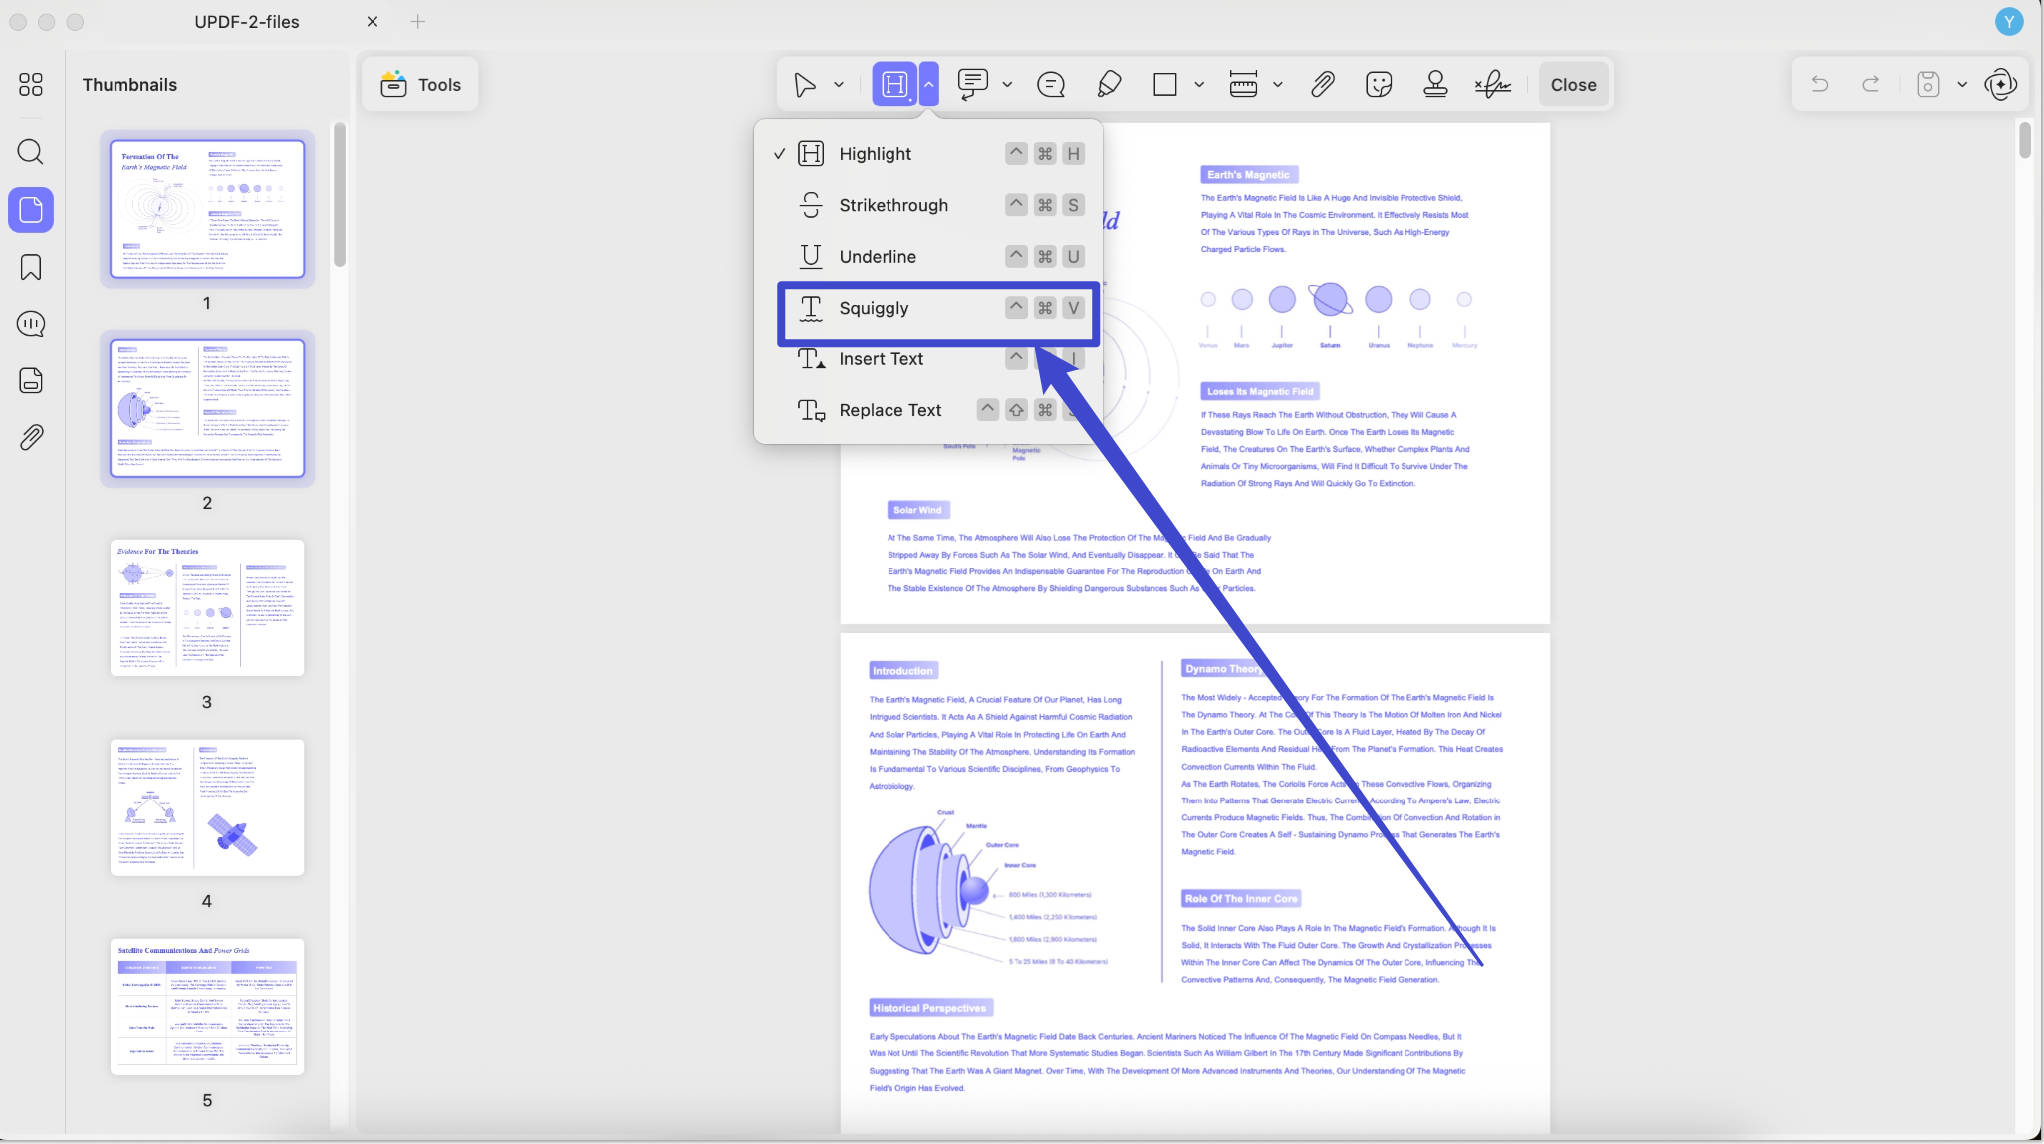2044x1144 pixels.
Task: Toggle the Thumbnails panel sidebar button
Action: [31, 210]
